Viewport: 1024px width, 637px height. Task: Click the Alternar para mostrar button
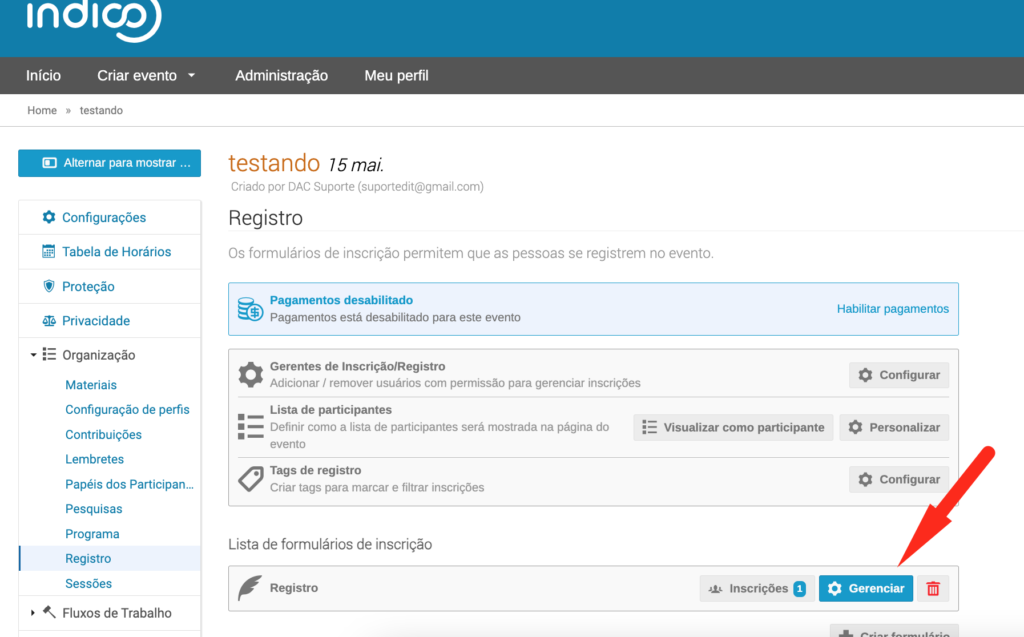(110, 163)
